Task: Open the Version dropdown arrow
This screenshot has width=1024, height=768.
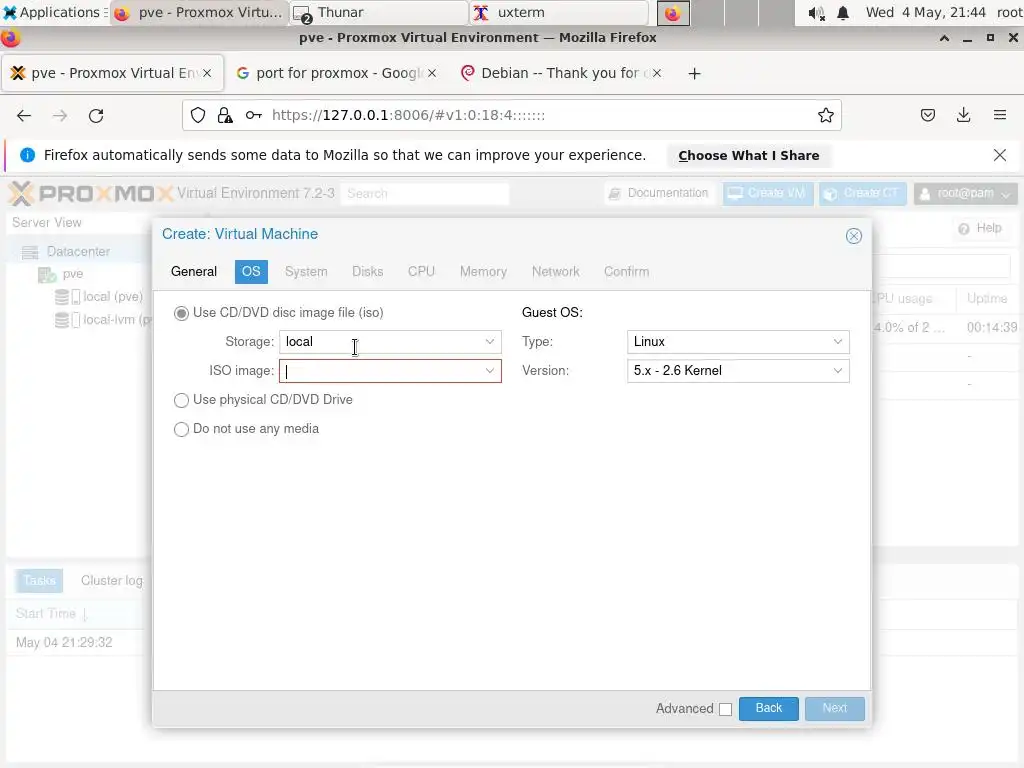Action: click(838, 371)
